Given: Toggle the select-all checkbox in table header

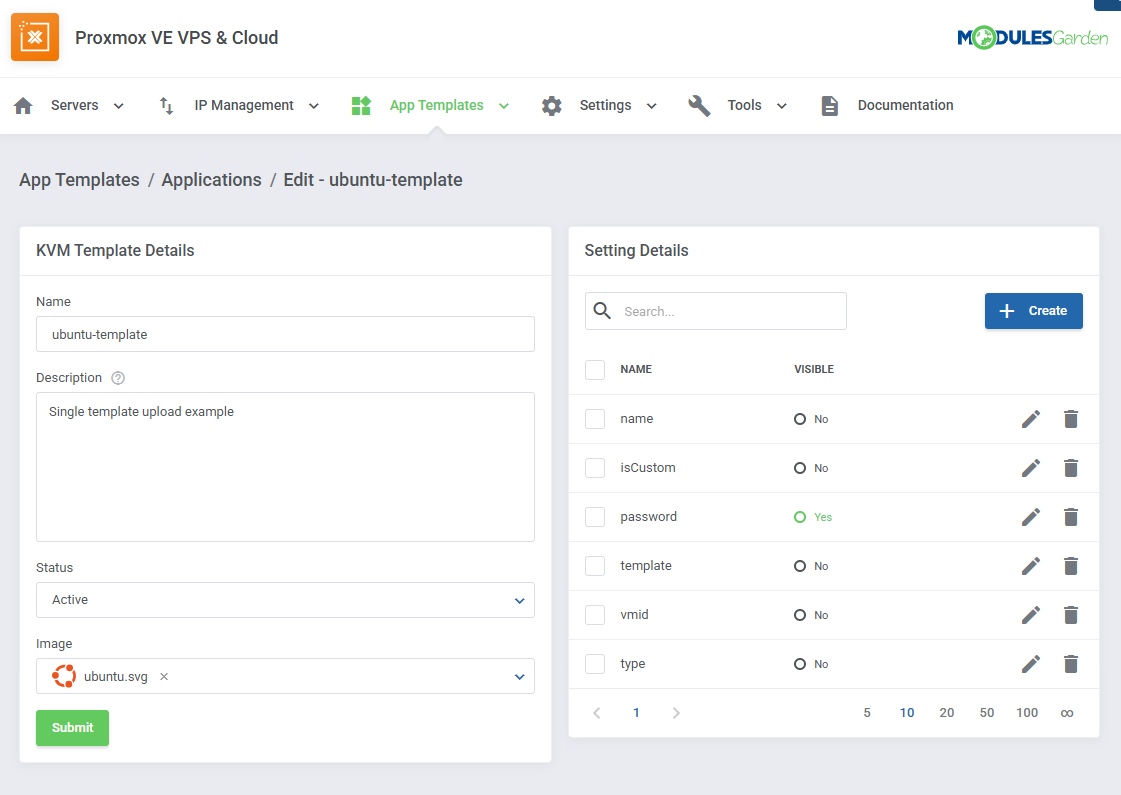Looking at the screenshot, I should point(595,370).
